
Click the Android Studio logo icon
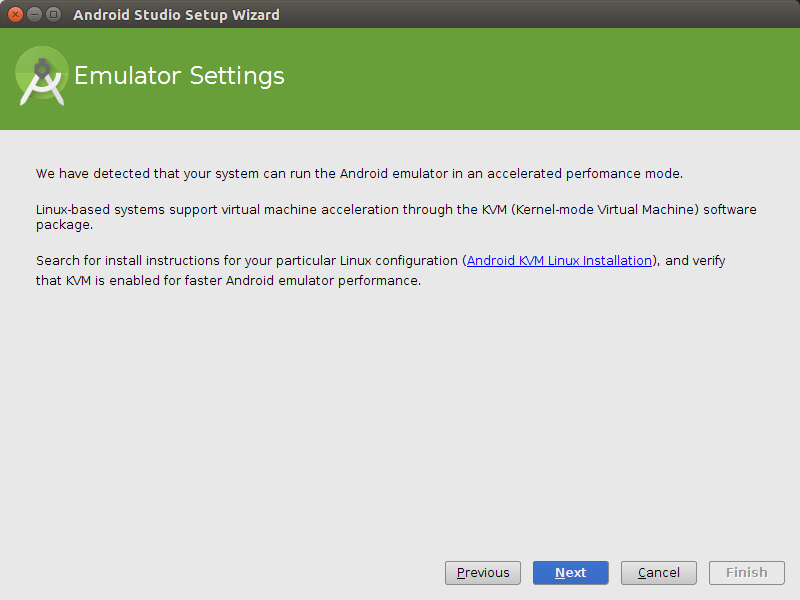[x=42, y=76]
